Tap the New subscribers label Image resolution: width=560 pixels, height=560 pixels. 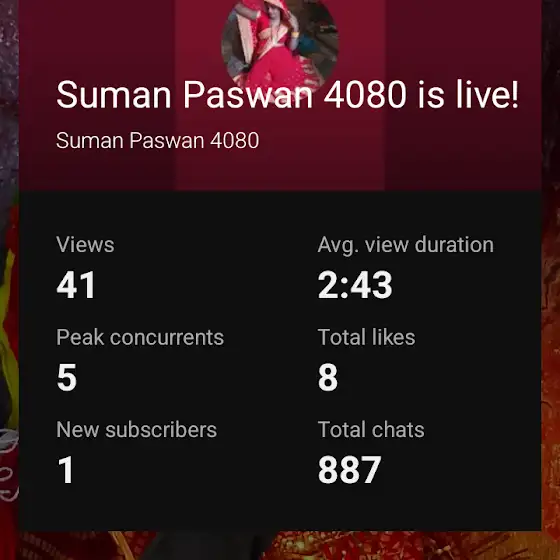point(136,429)
